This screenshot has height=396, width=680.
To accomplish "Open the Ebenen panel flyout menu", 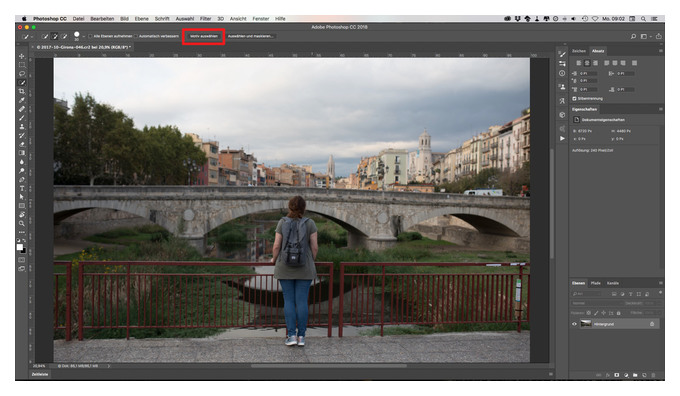I will 660,283.
